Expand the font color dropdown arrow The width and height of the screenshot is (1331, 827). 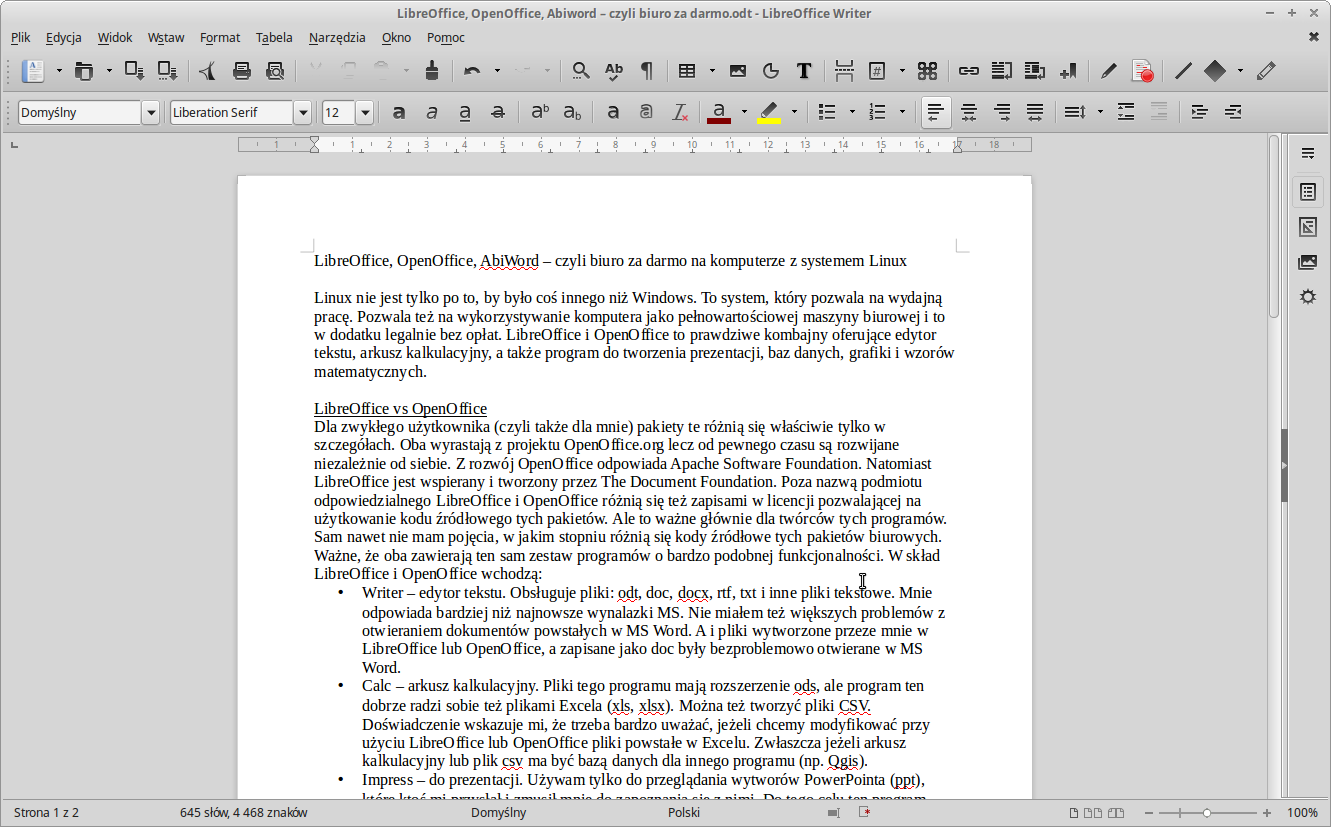tap(744, 112)
